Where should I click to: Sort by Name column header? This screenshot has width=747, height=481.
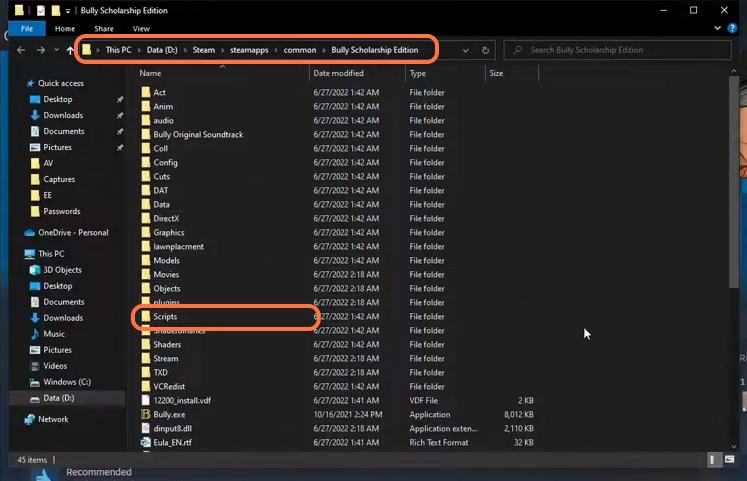pyautogui.click(x=150, y=73)
